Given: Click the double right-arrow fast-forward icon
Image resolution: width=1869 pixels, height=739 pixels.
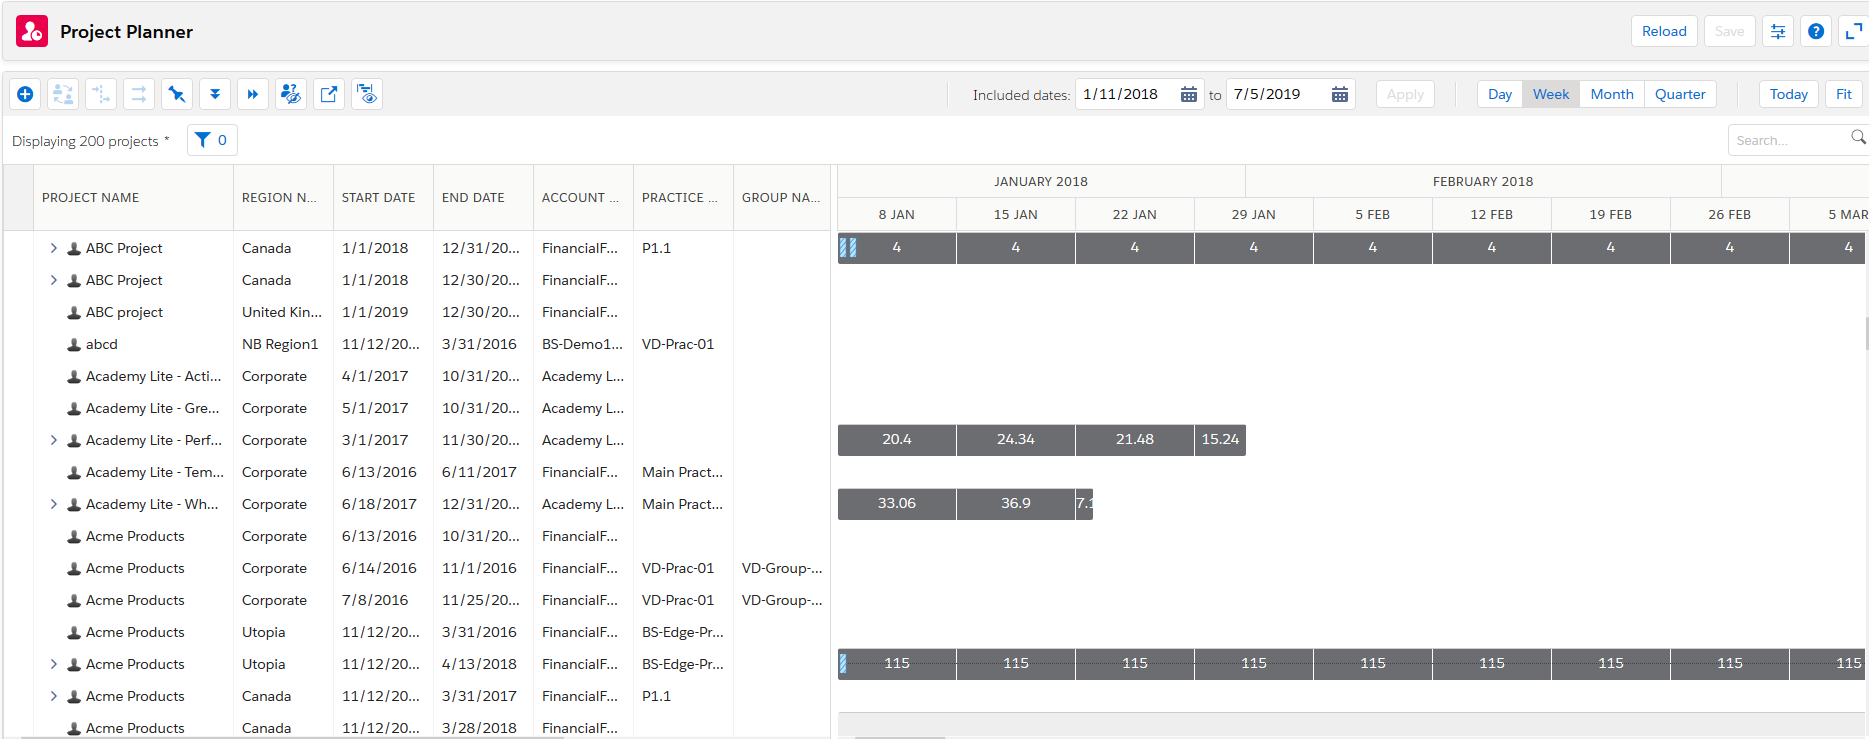Looking at the screenshot, I should pyautogui.click(x=253, y=94).
